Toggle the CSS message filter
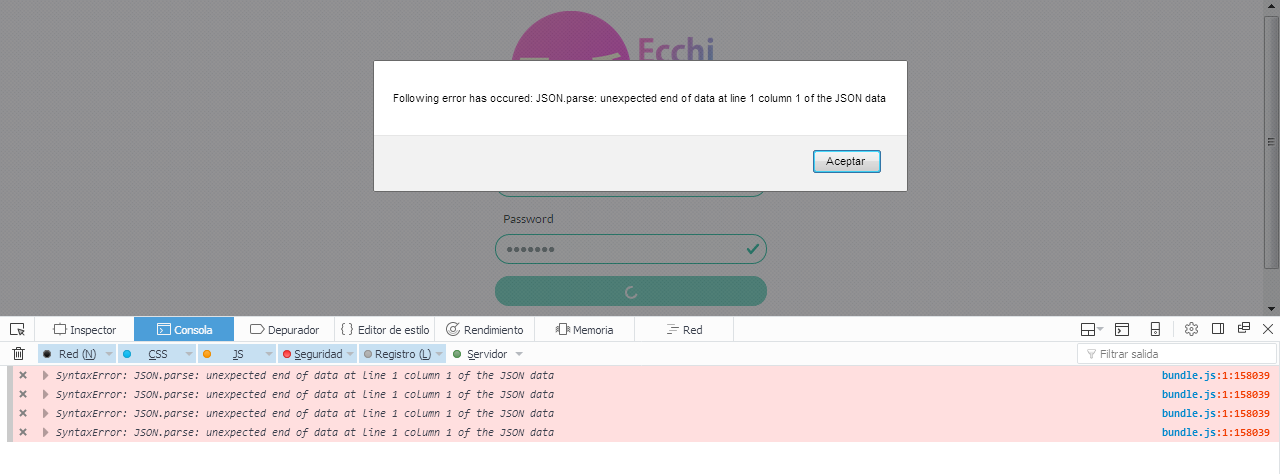Screen dimensions: 1280x474 (149, 354)
